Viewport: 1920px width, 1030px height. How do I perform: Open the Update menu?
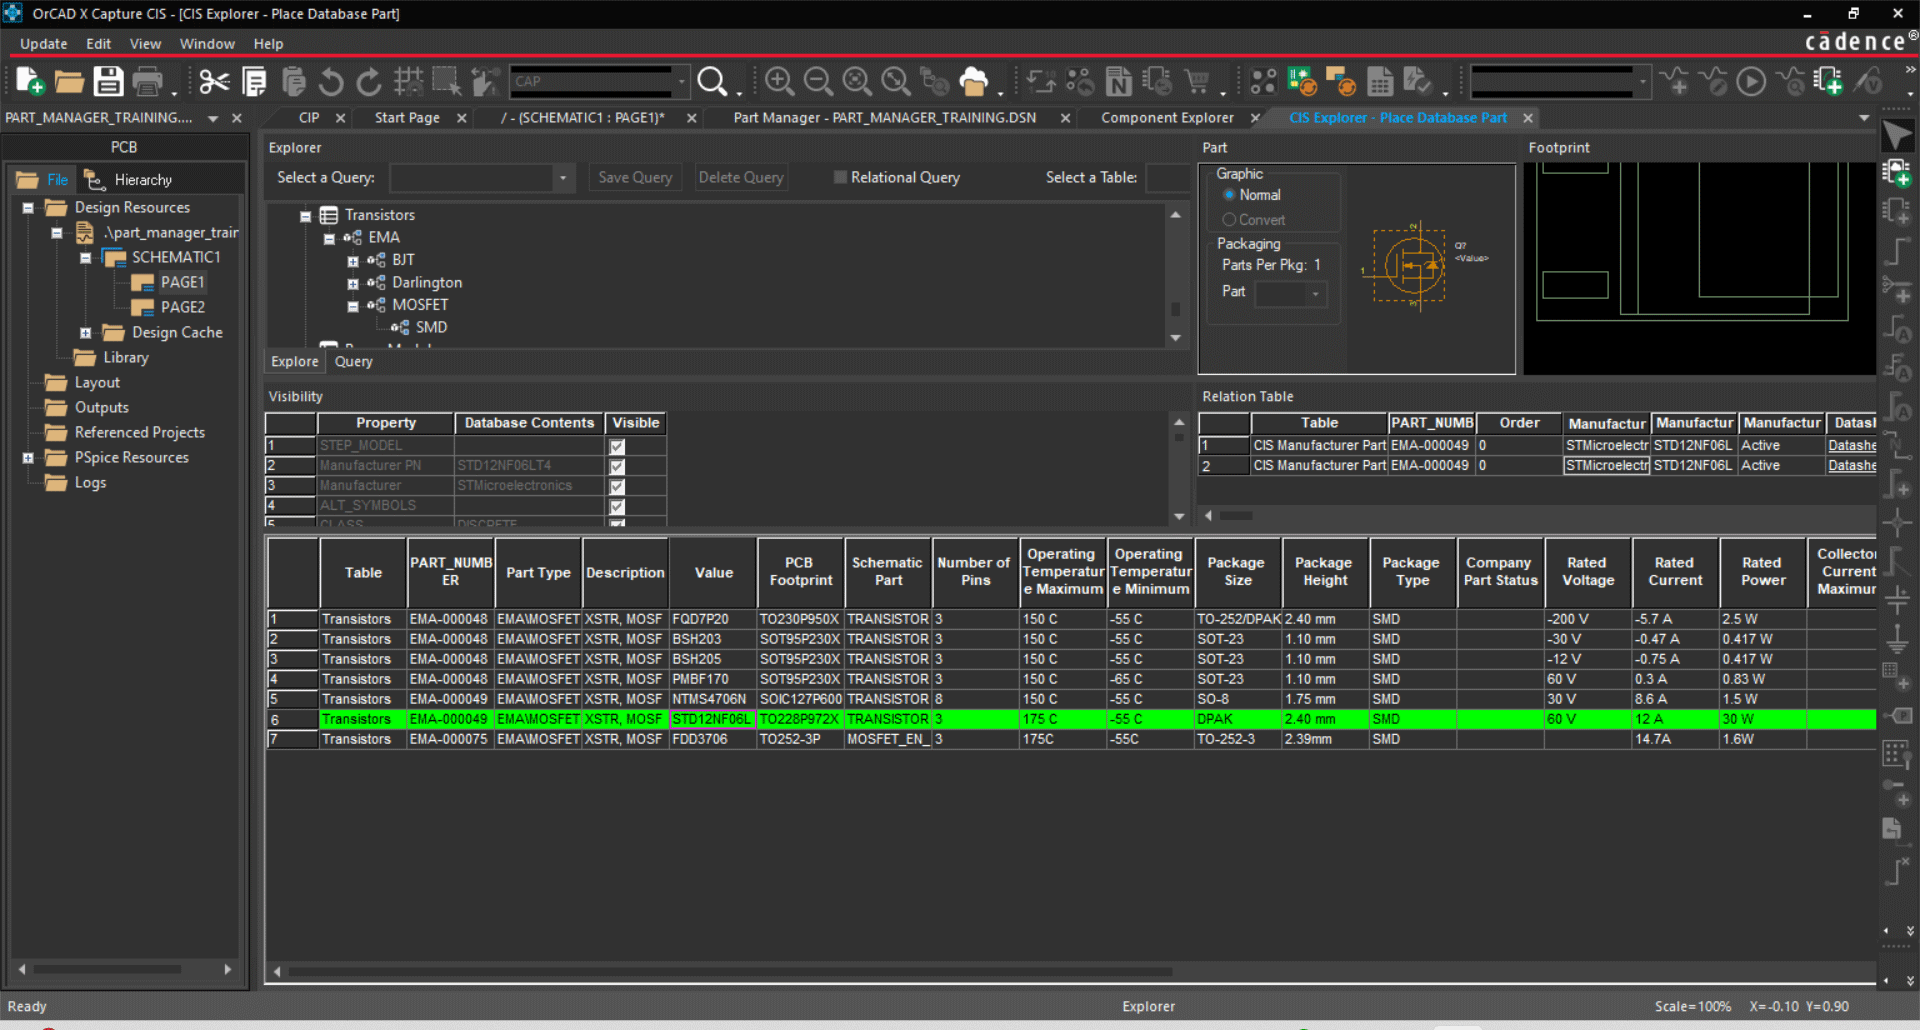(43, 43)
